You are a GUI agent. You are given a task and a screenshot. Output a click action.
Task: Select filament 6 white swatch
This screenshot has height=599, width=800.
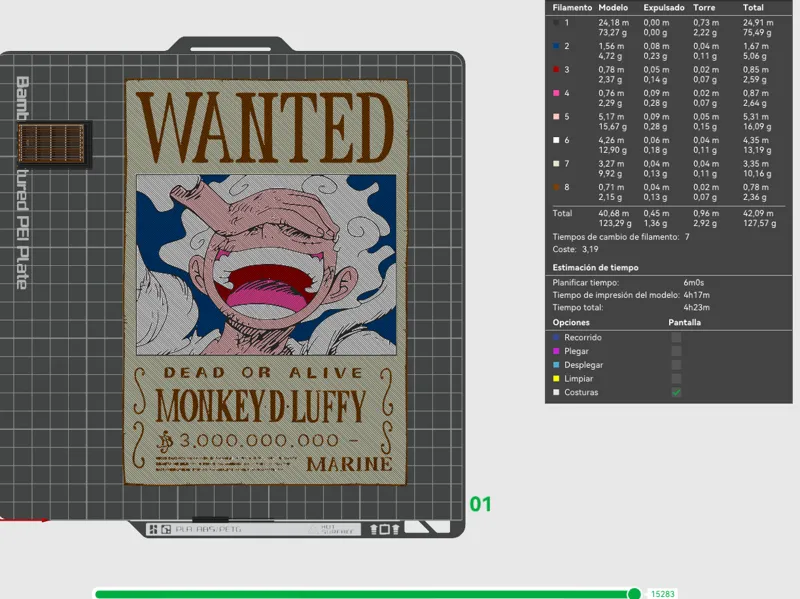pyautogui.click(x=556, y=140)
